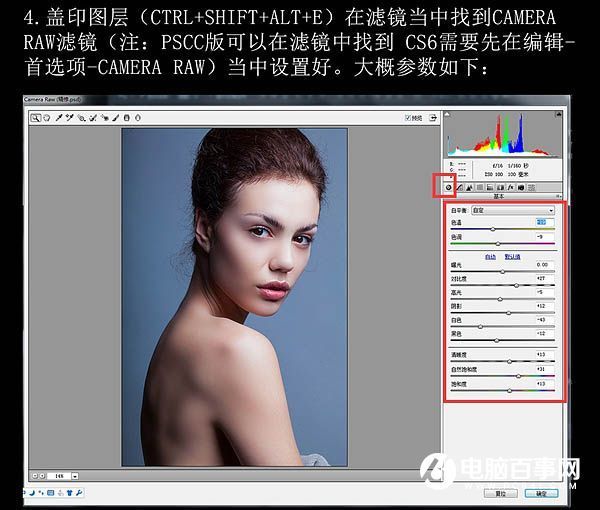The width and height of the screenshot is (600, 510).
Task: Toggle shadow clipping warning in histogram
Action: coord(451,113)
